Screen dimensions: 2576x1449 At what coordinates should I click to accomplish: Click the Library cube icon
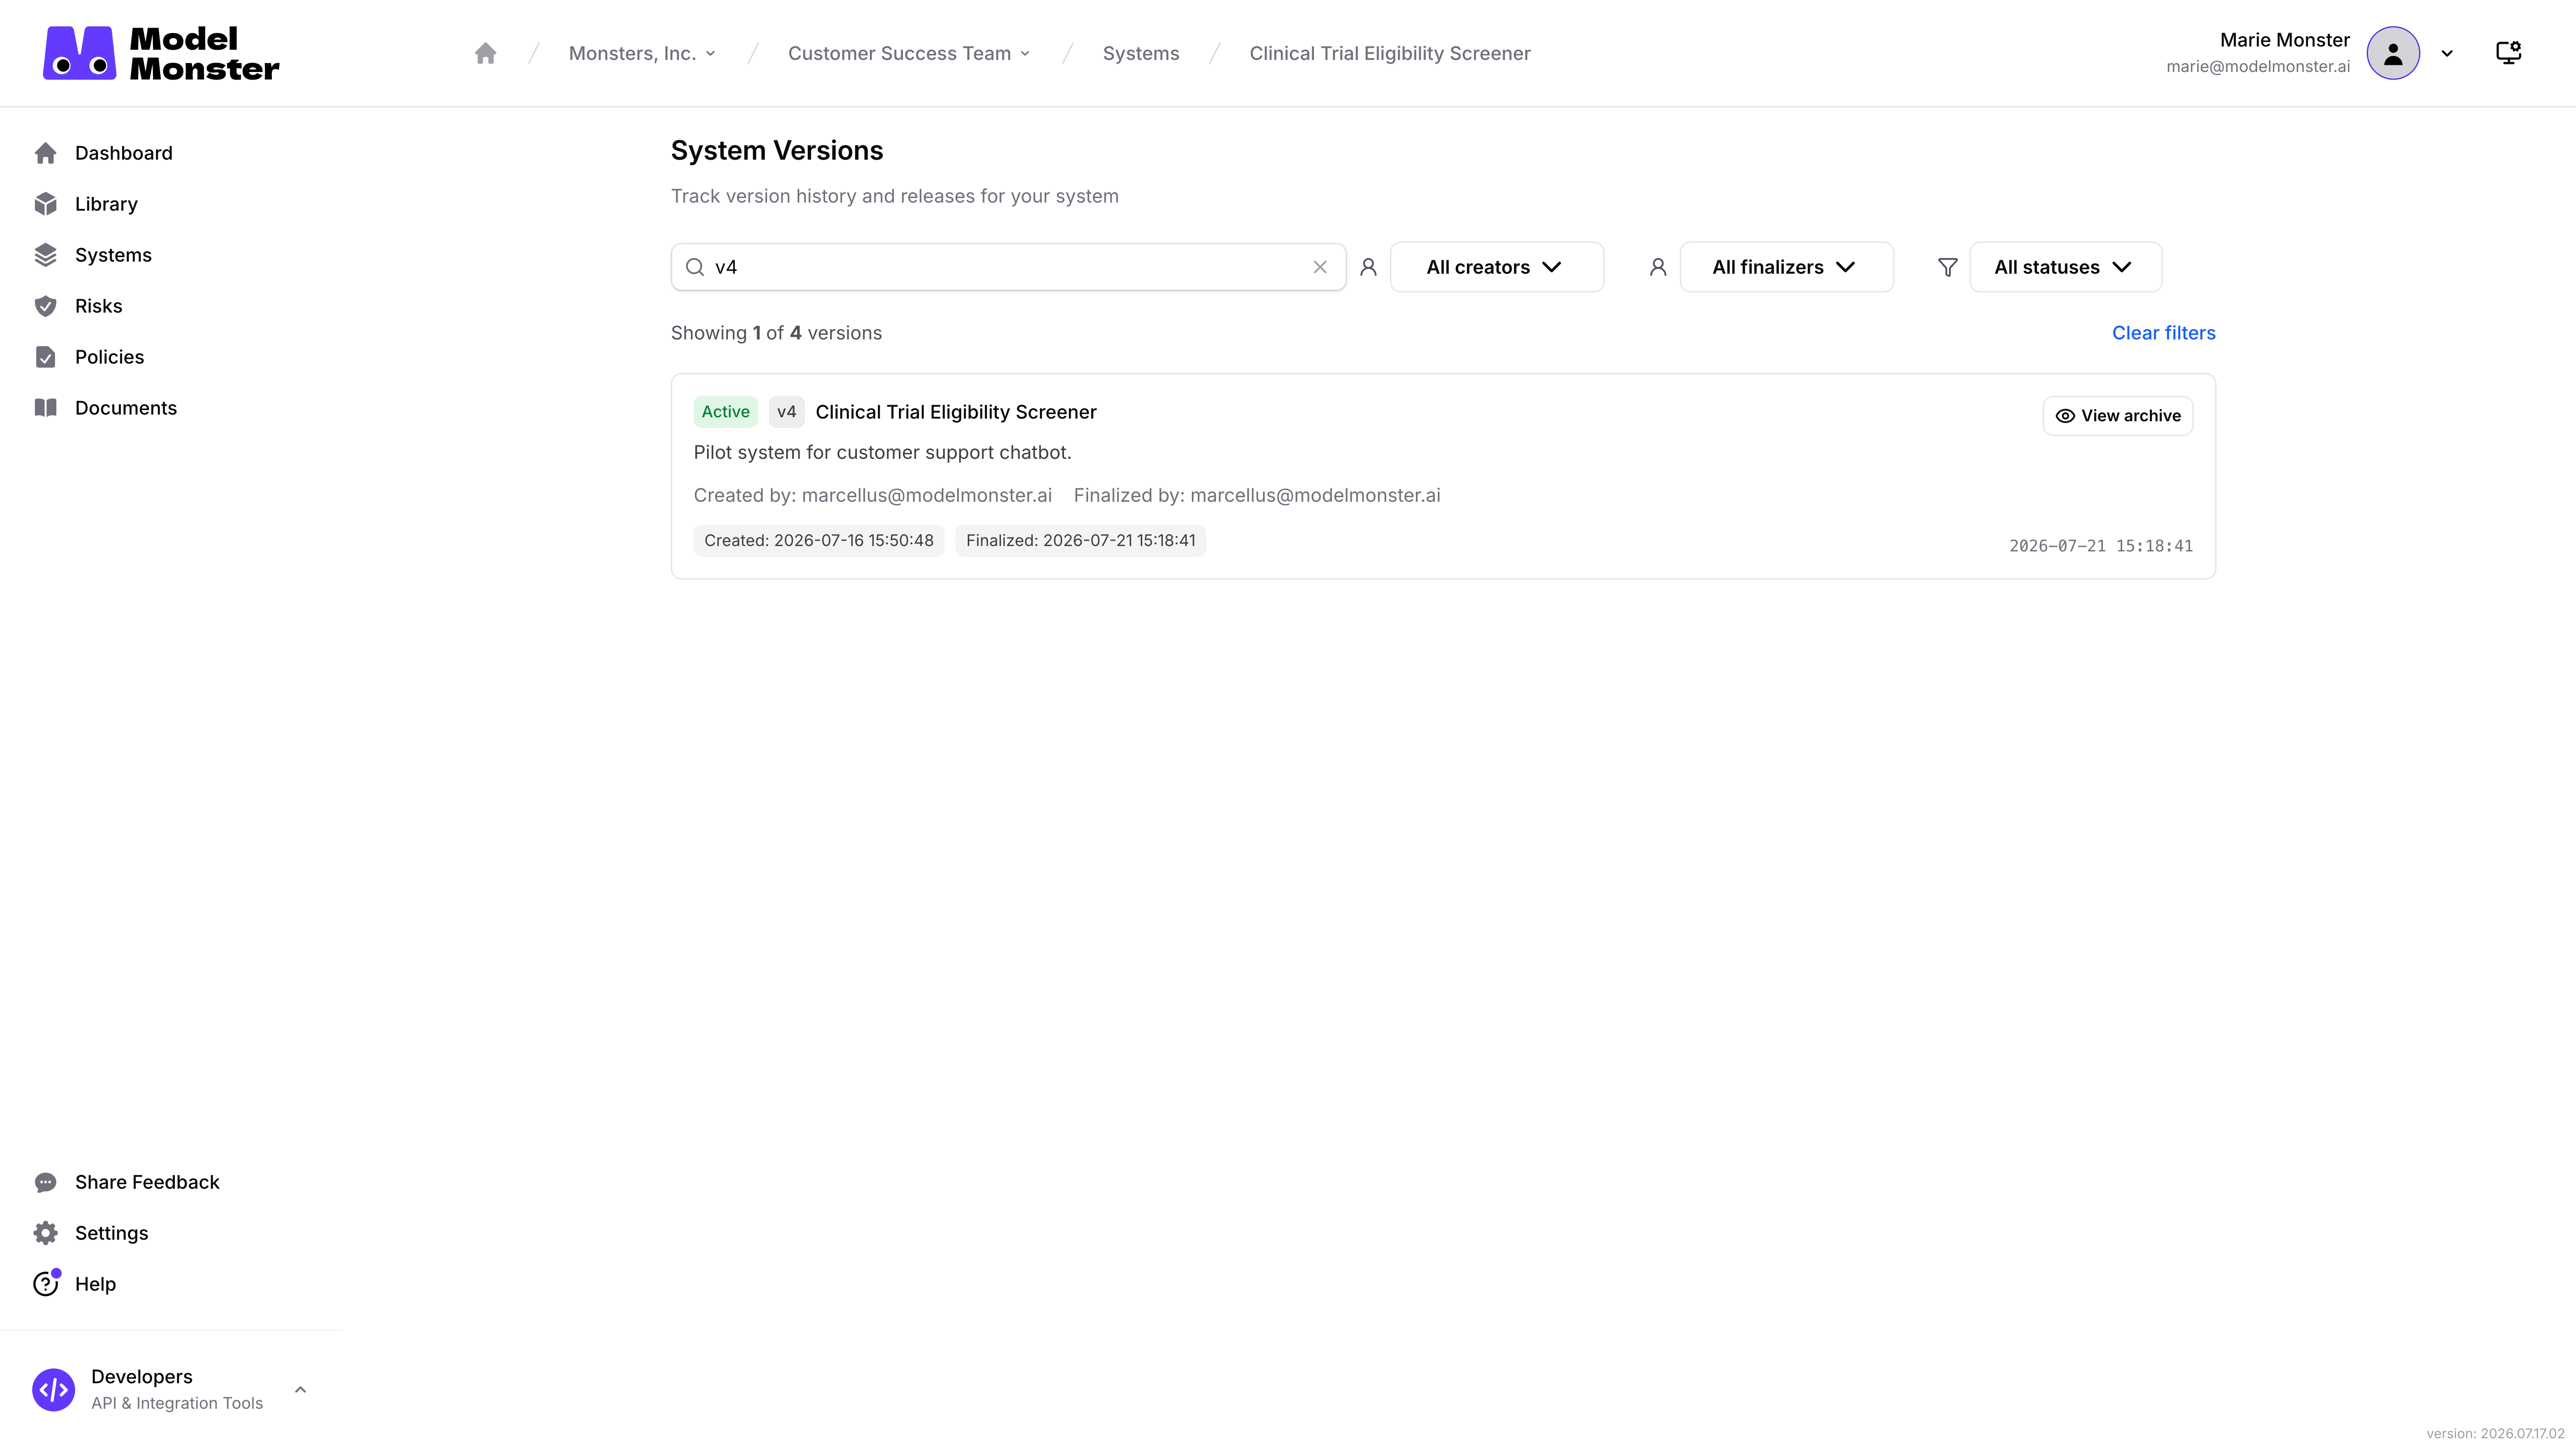tap(45, 204)
